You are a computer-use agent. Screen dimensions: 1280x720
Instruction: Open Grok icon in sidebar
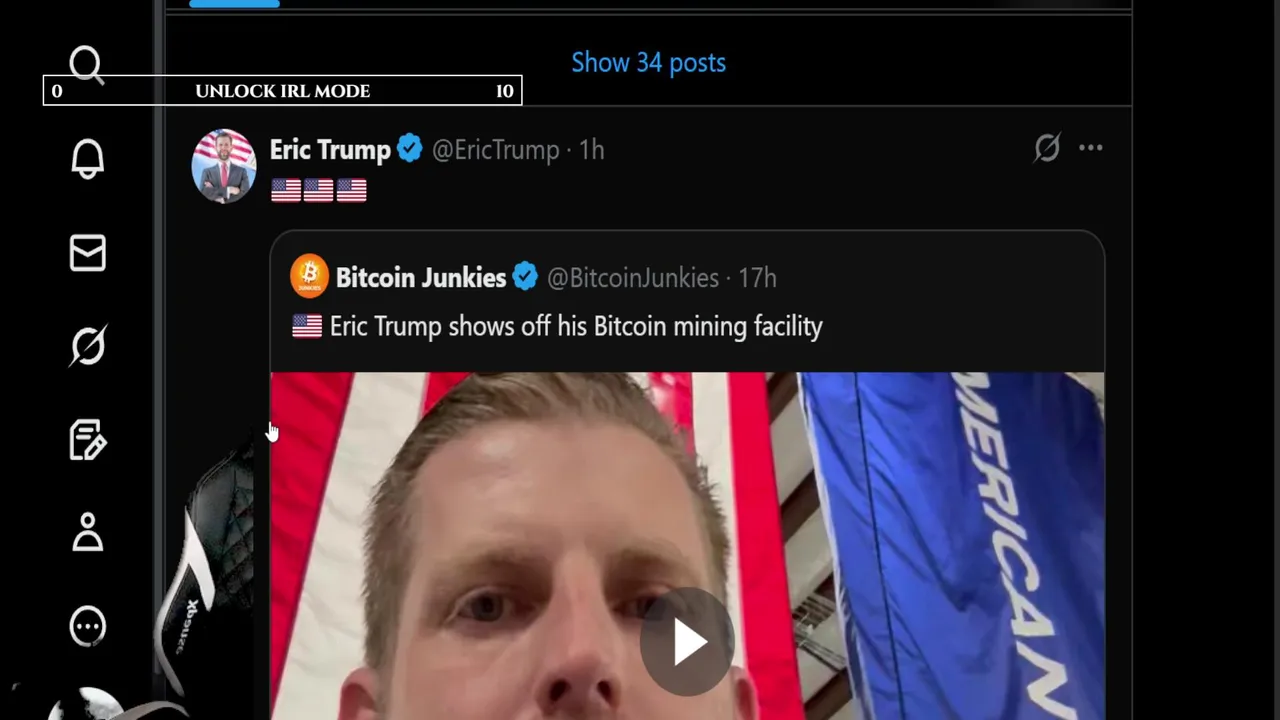[x=87, y=346]
